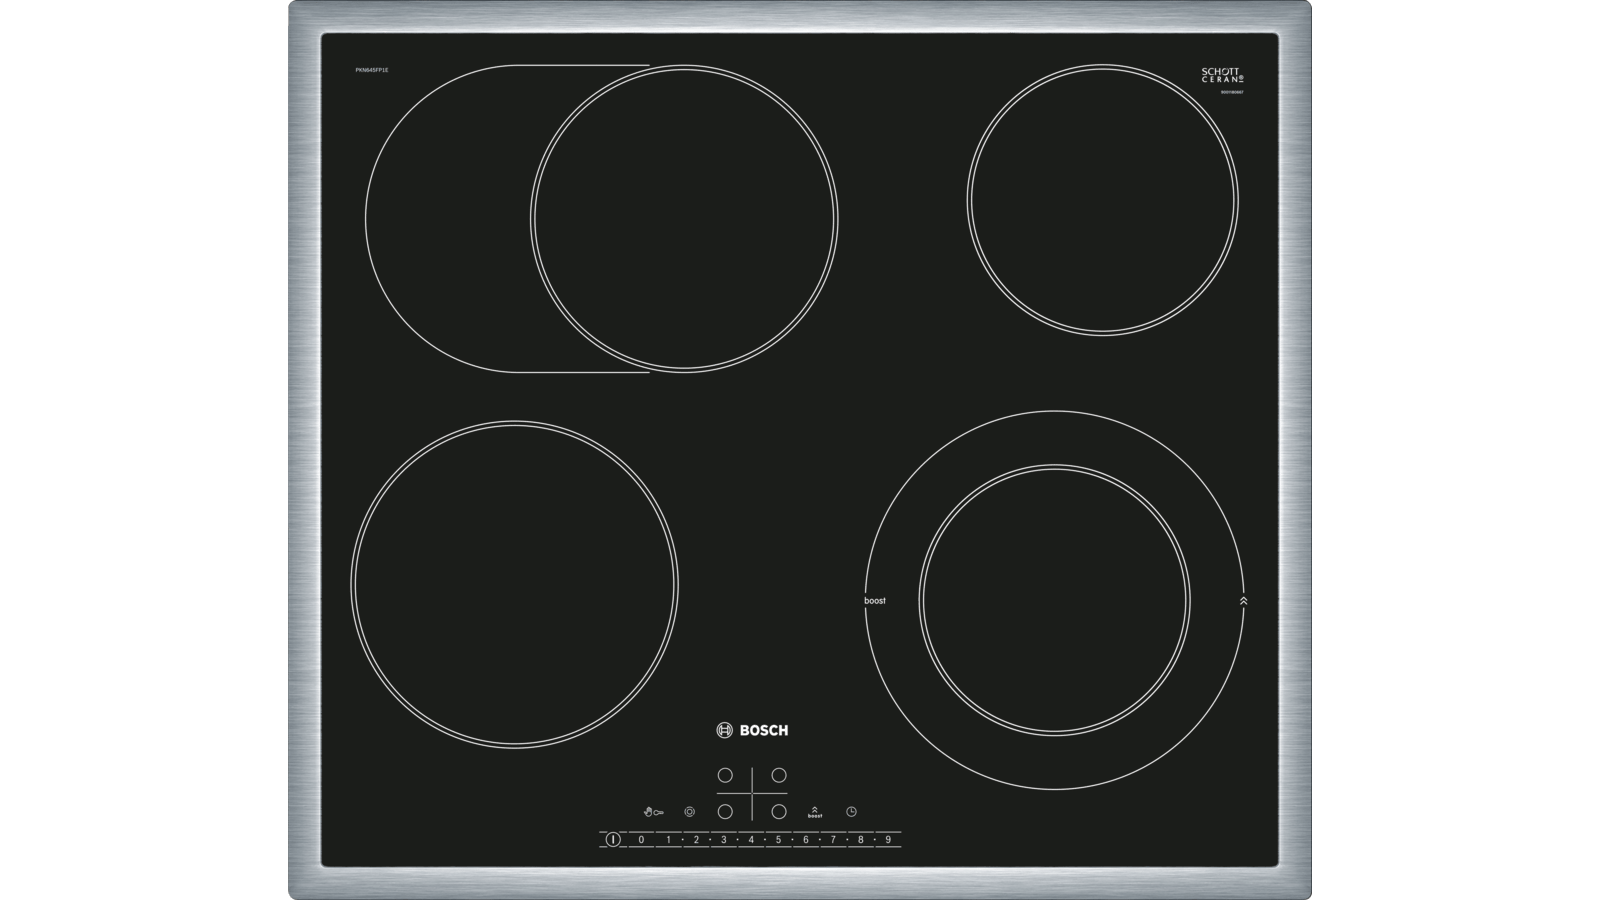Tap the double chevron on the right burner ring
Image resolution: width=1600 pixels, height=900 pixels.
tap(1243, 601)
